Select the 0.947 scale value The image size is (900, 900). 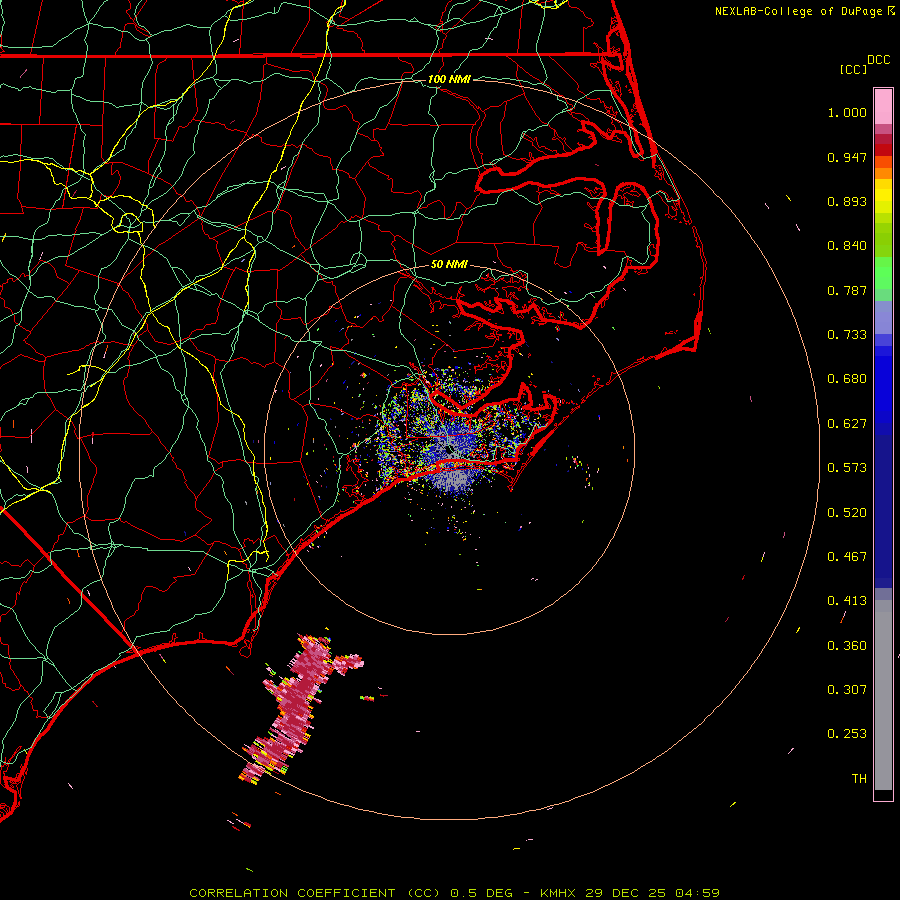pos(847,157)
